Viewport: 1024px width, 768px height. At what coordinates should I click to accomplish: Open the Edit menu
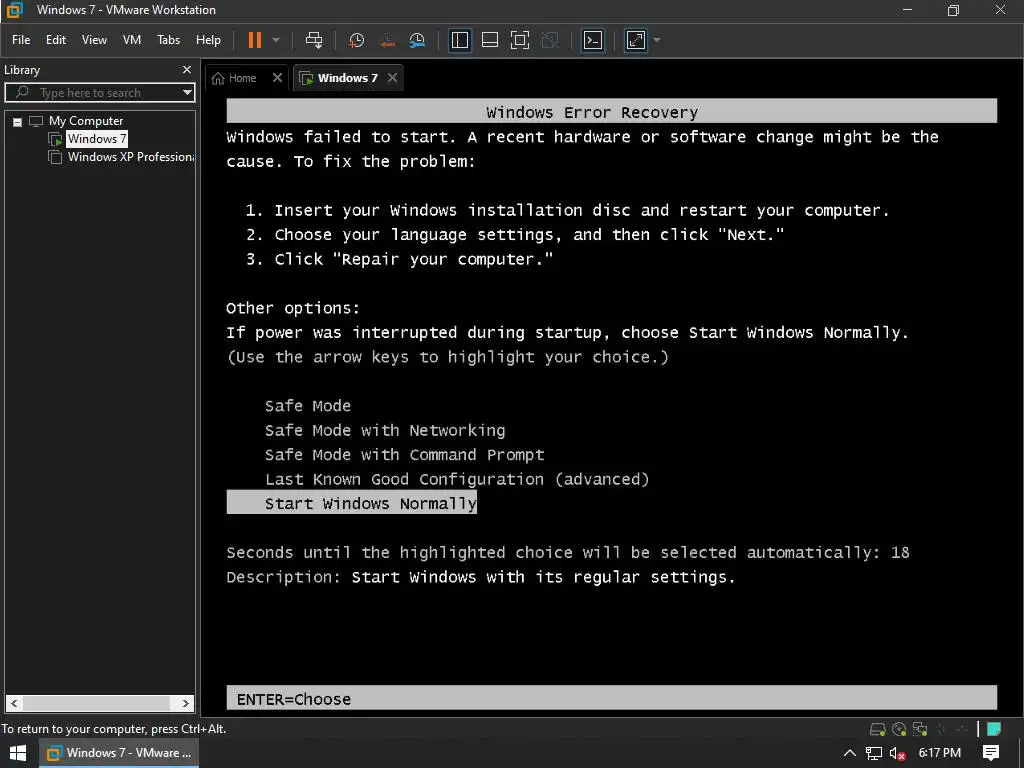tap(56, 40)
